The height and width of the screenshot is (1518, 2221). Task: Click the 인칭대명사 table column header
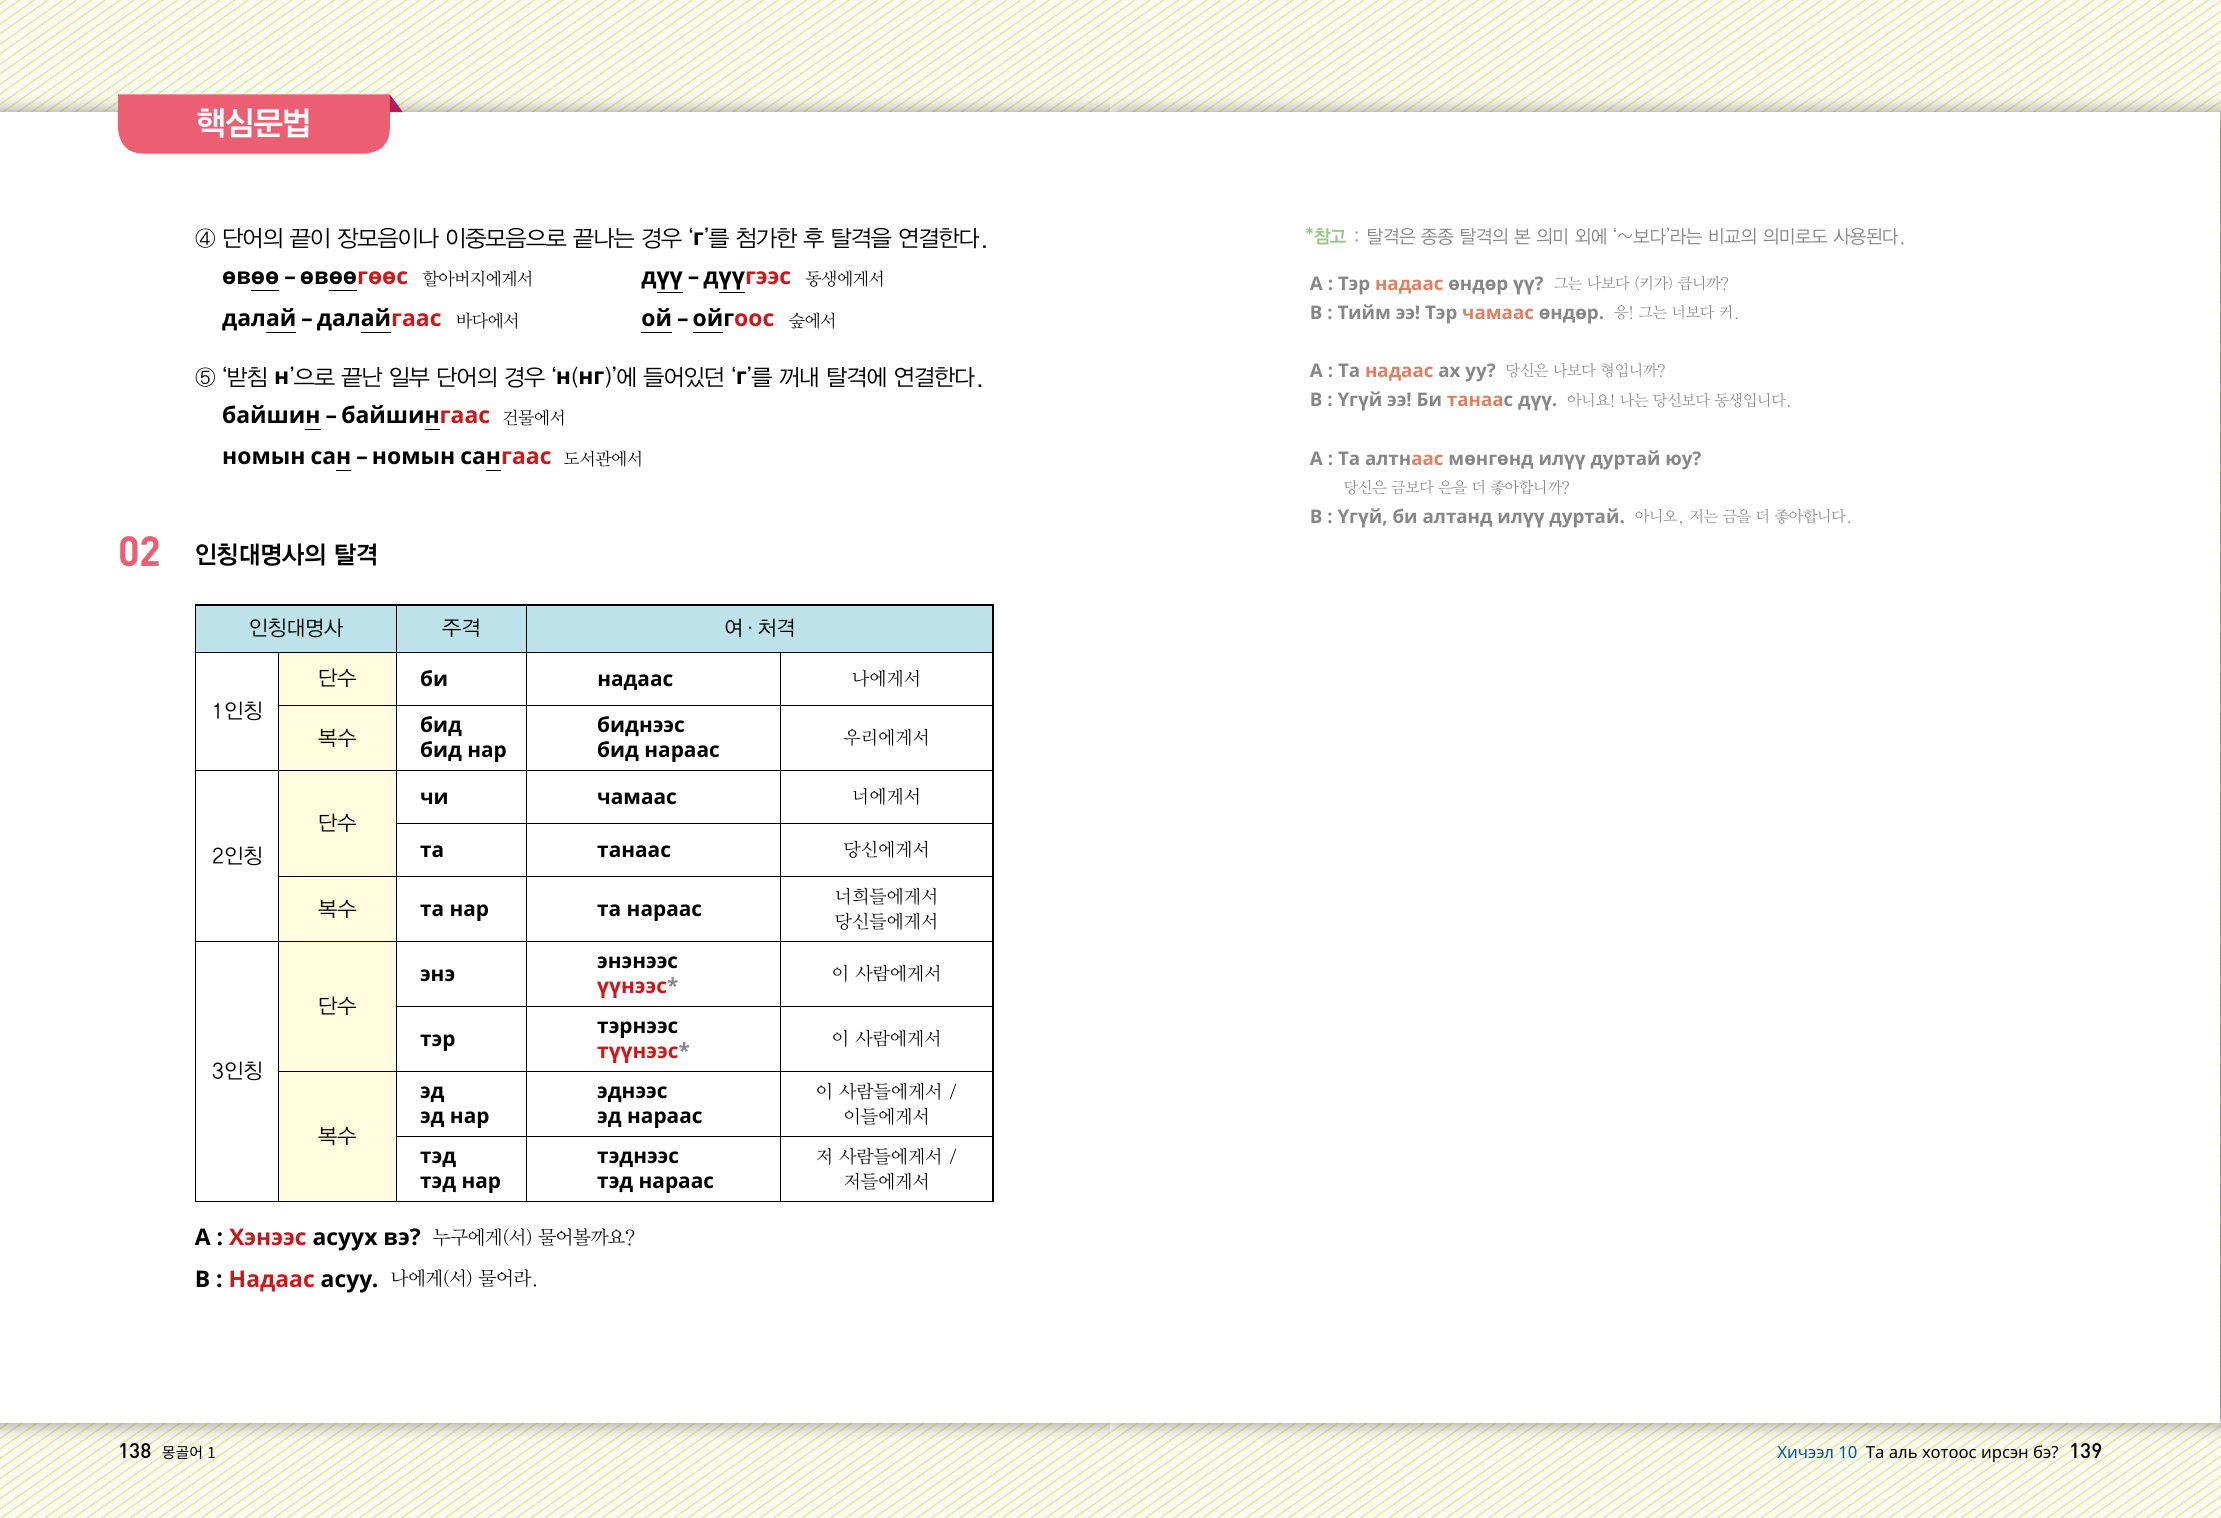pos(295,628)
